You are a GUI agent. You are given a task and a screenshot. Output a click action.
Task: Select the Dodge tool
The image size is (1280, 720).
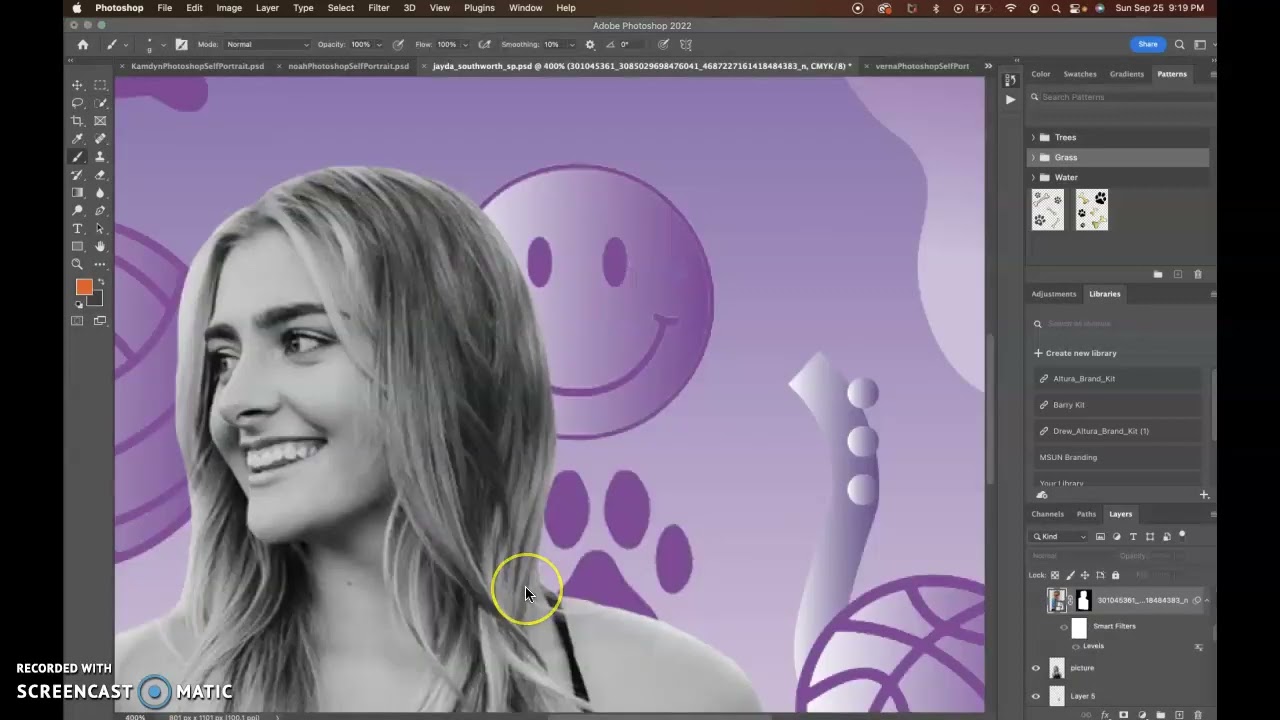tap(77, 211)
